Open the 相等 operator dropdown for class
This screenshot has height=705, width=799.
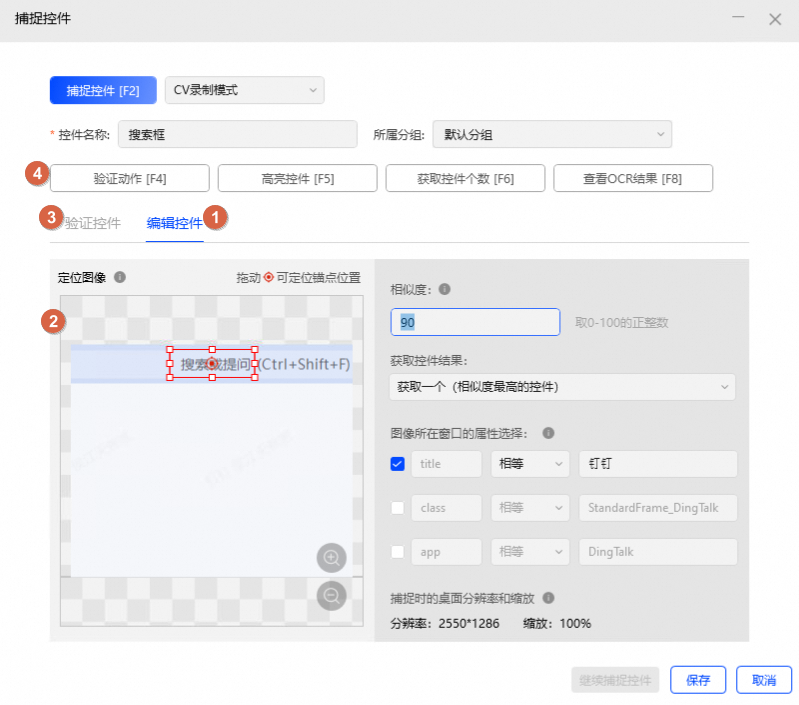pos(530,508)
